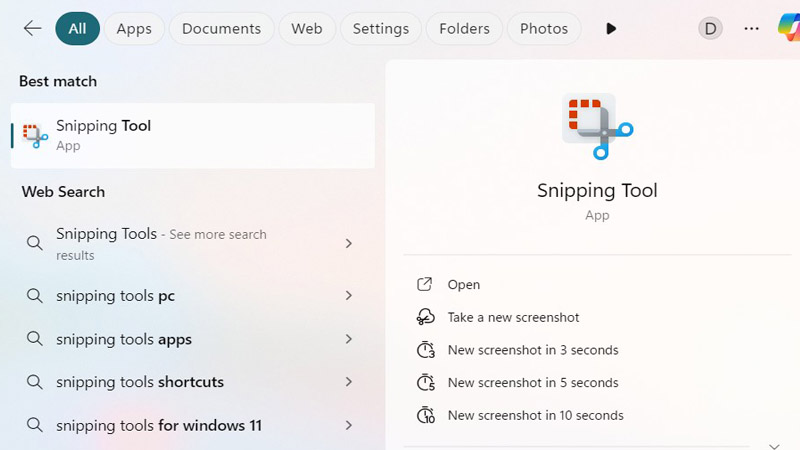Expand the snipping tools pc suggestion arrow
Screen dimensions: 800x450
[349, 296]
